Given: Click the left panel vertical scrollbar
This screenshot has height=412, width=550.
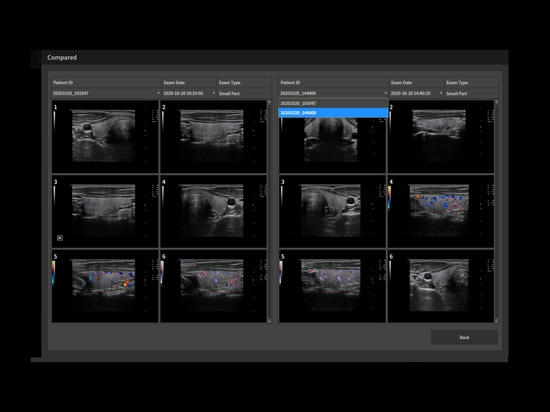Looking at the screenshot, I should 269,211.
